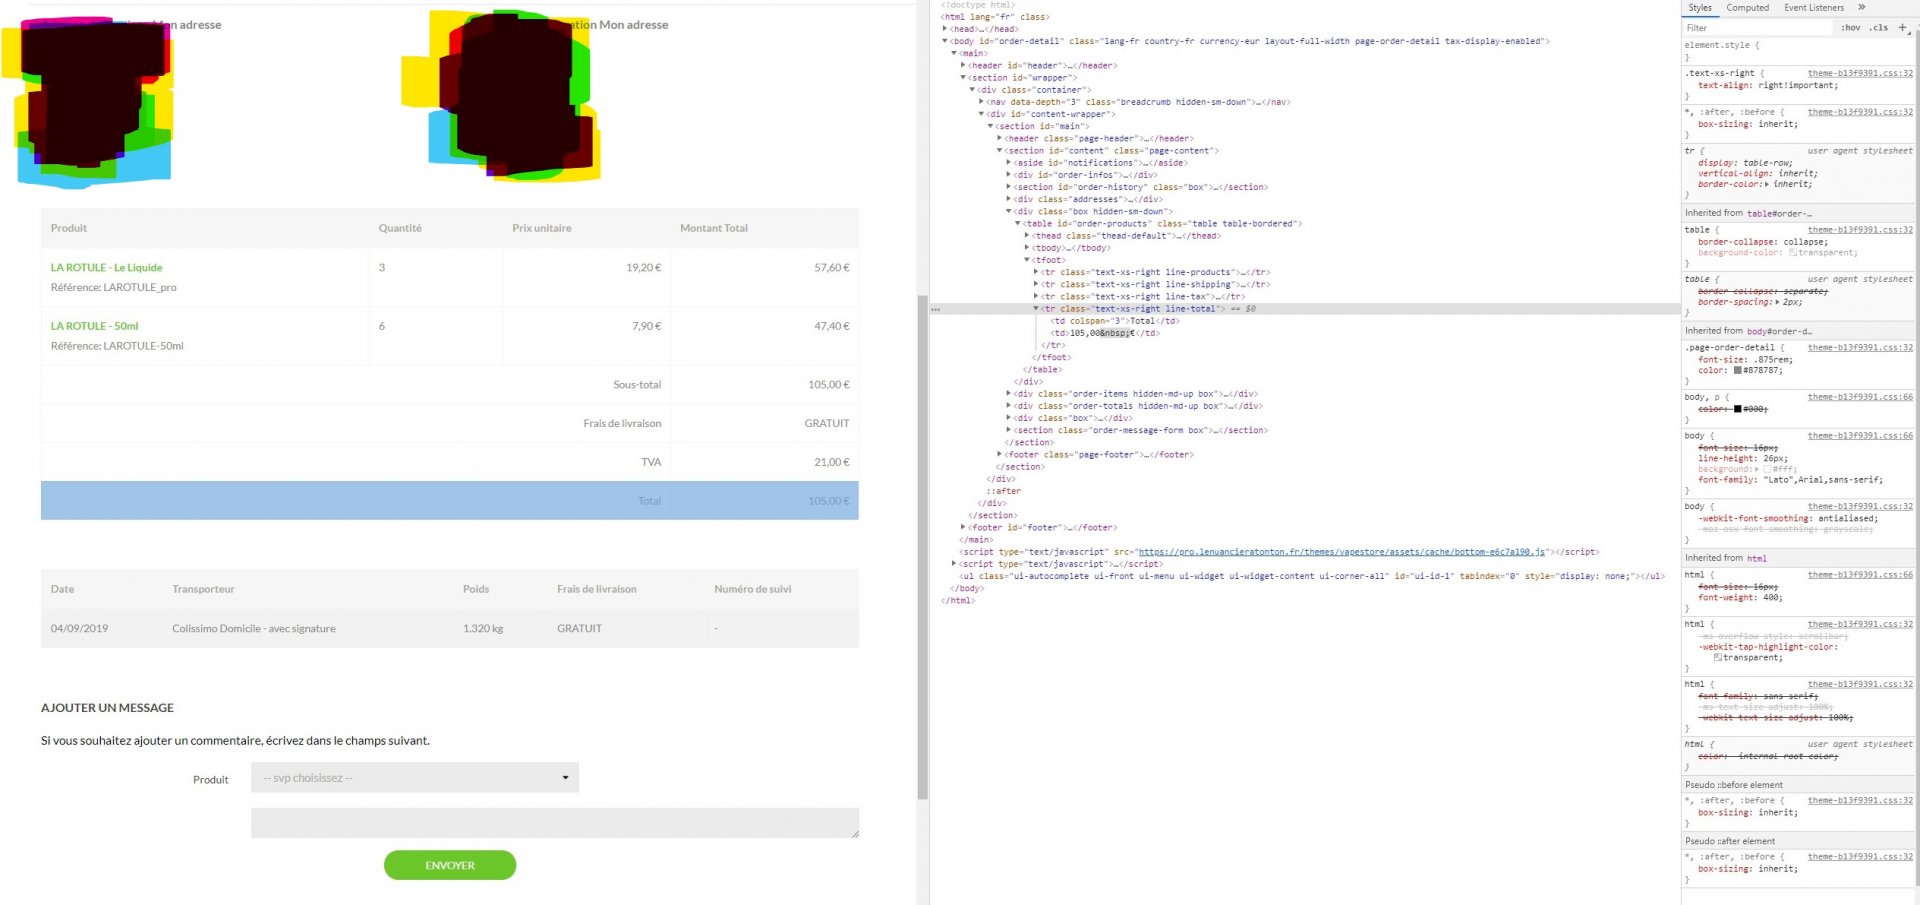Toggle the :hov element state option

1851,28
